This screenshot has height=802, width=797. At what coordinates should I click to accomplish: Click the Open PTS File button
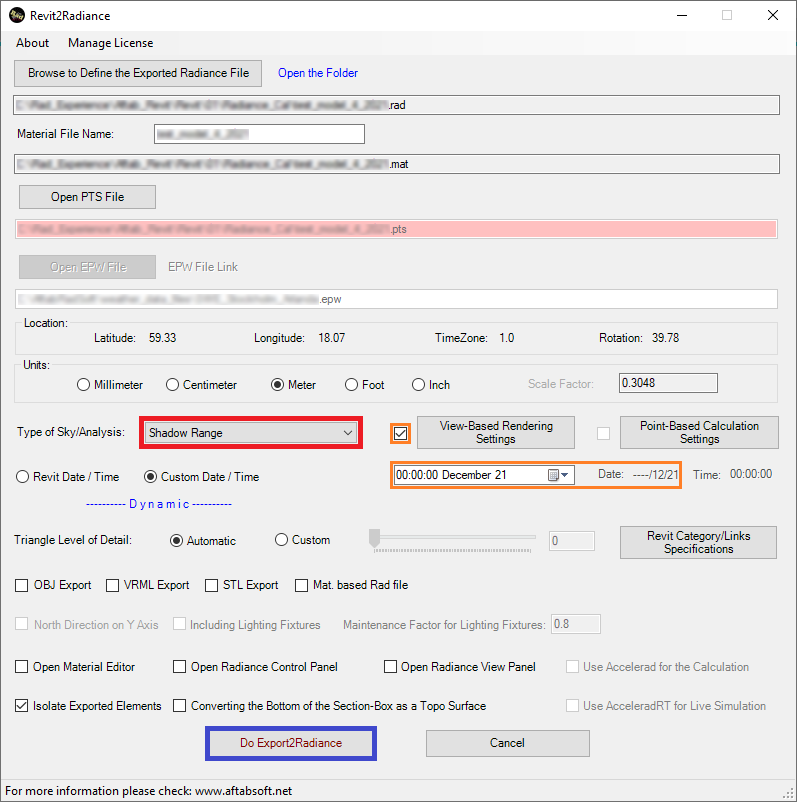pyautogui.click(x=87, y=197)
